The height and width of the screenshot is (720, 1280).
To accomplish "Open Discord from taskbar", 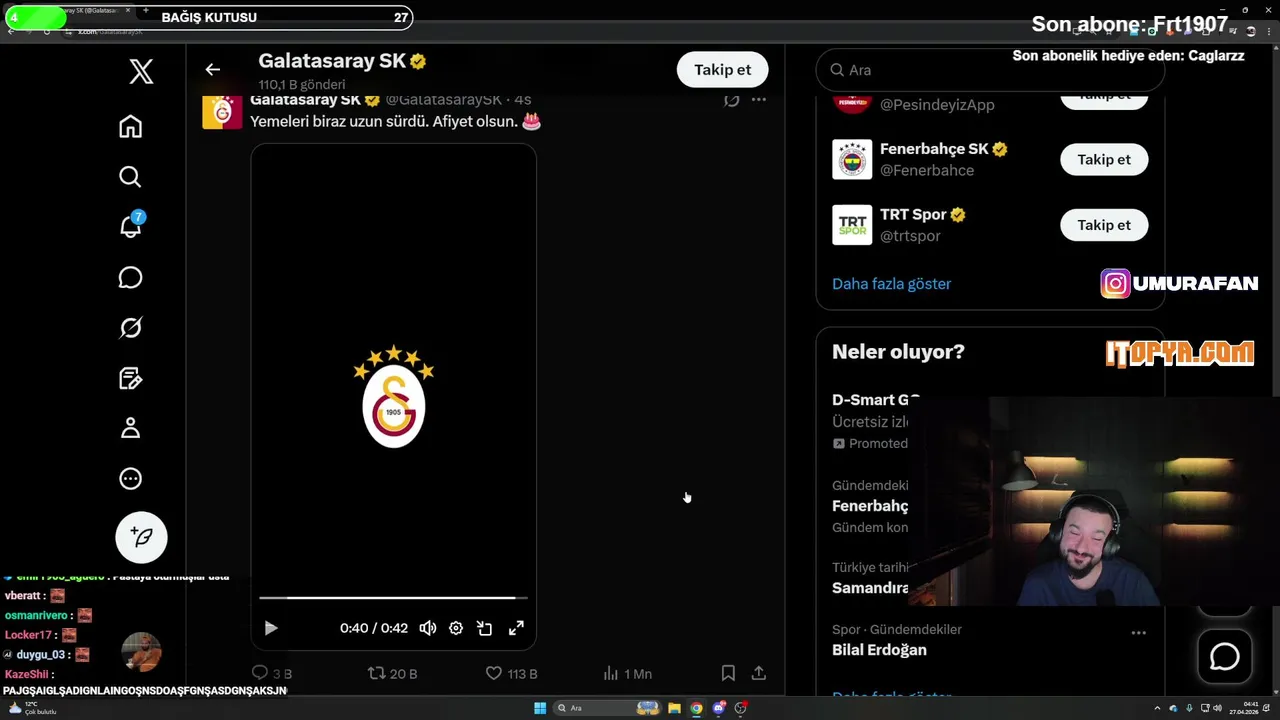I will coord(718,708).
